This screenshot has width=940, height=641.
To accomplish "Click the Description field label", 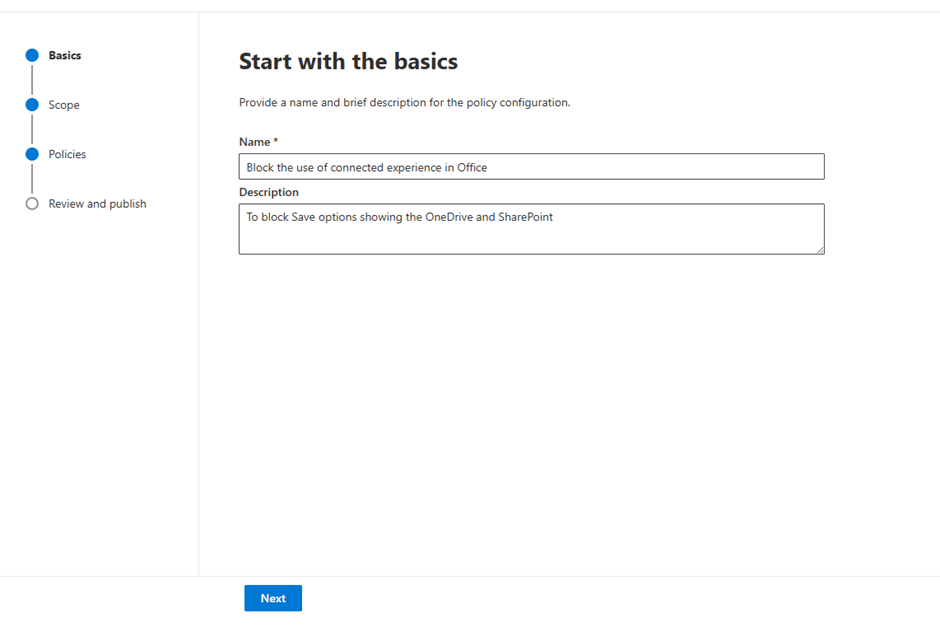I will (268, 192).
